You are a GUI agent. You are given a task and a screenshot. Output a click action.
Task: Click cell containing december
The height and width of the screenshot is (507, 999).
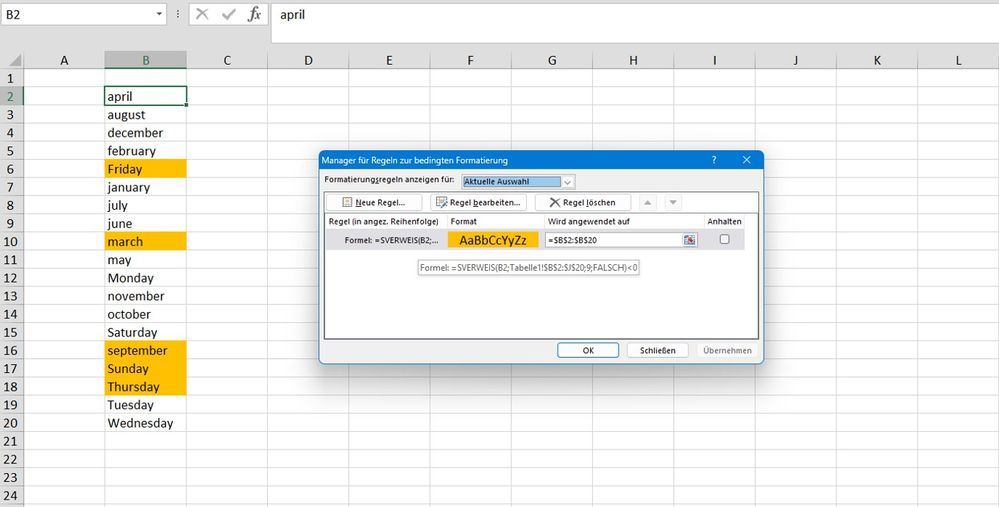click(146, 132)
